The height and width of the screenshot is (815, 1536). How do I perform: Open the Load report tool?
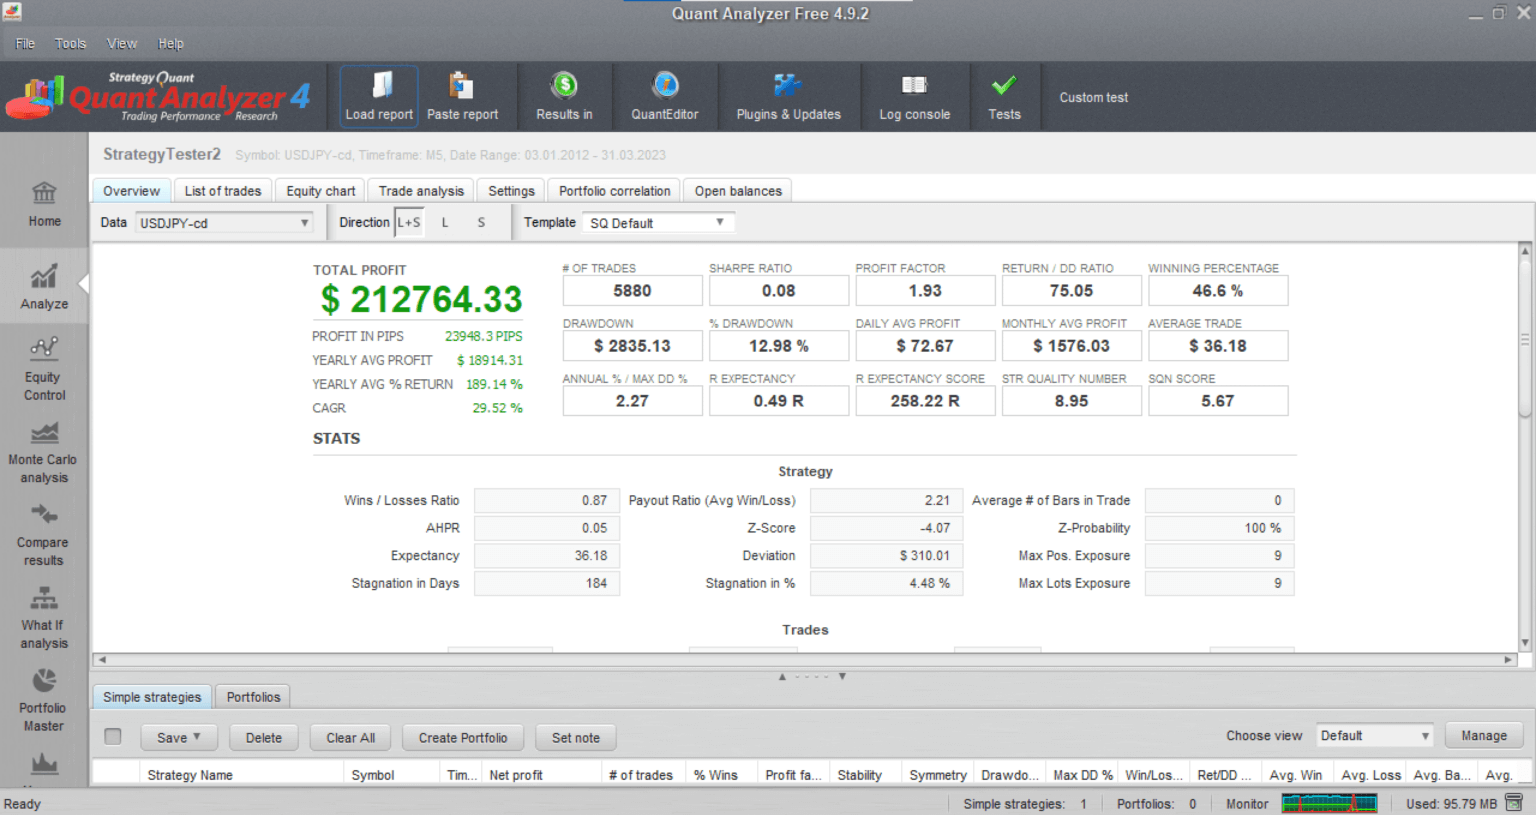click(x=378, y=96)
